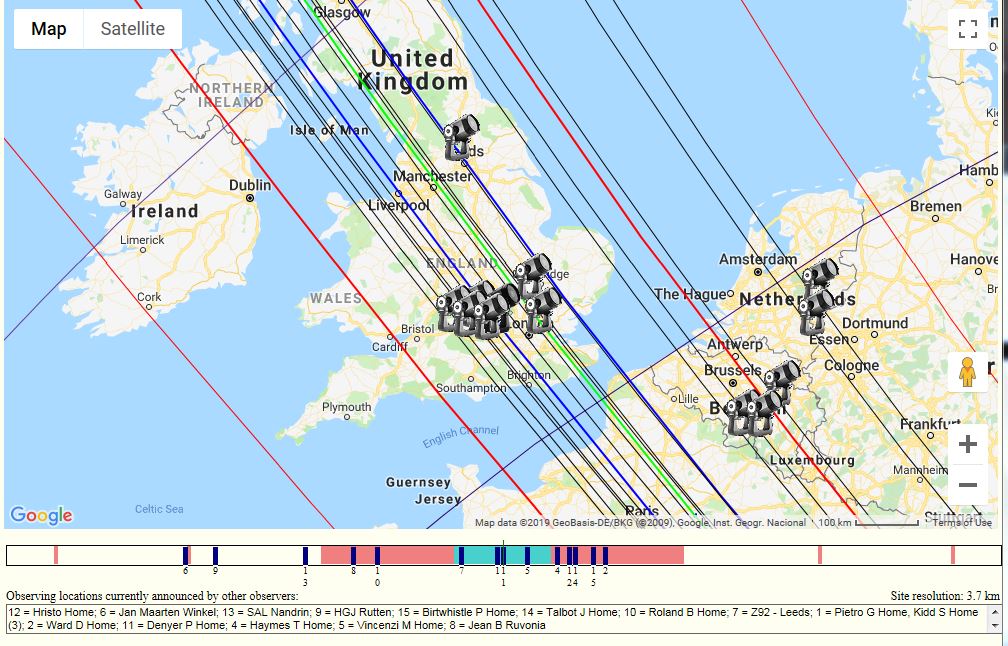Click the telescope marker near Cambridge

pos(532,272)
